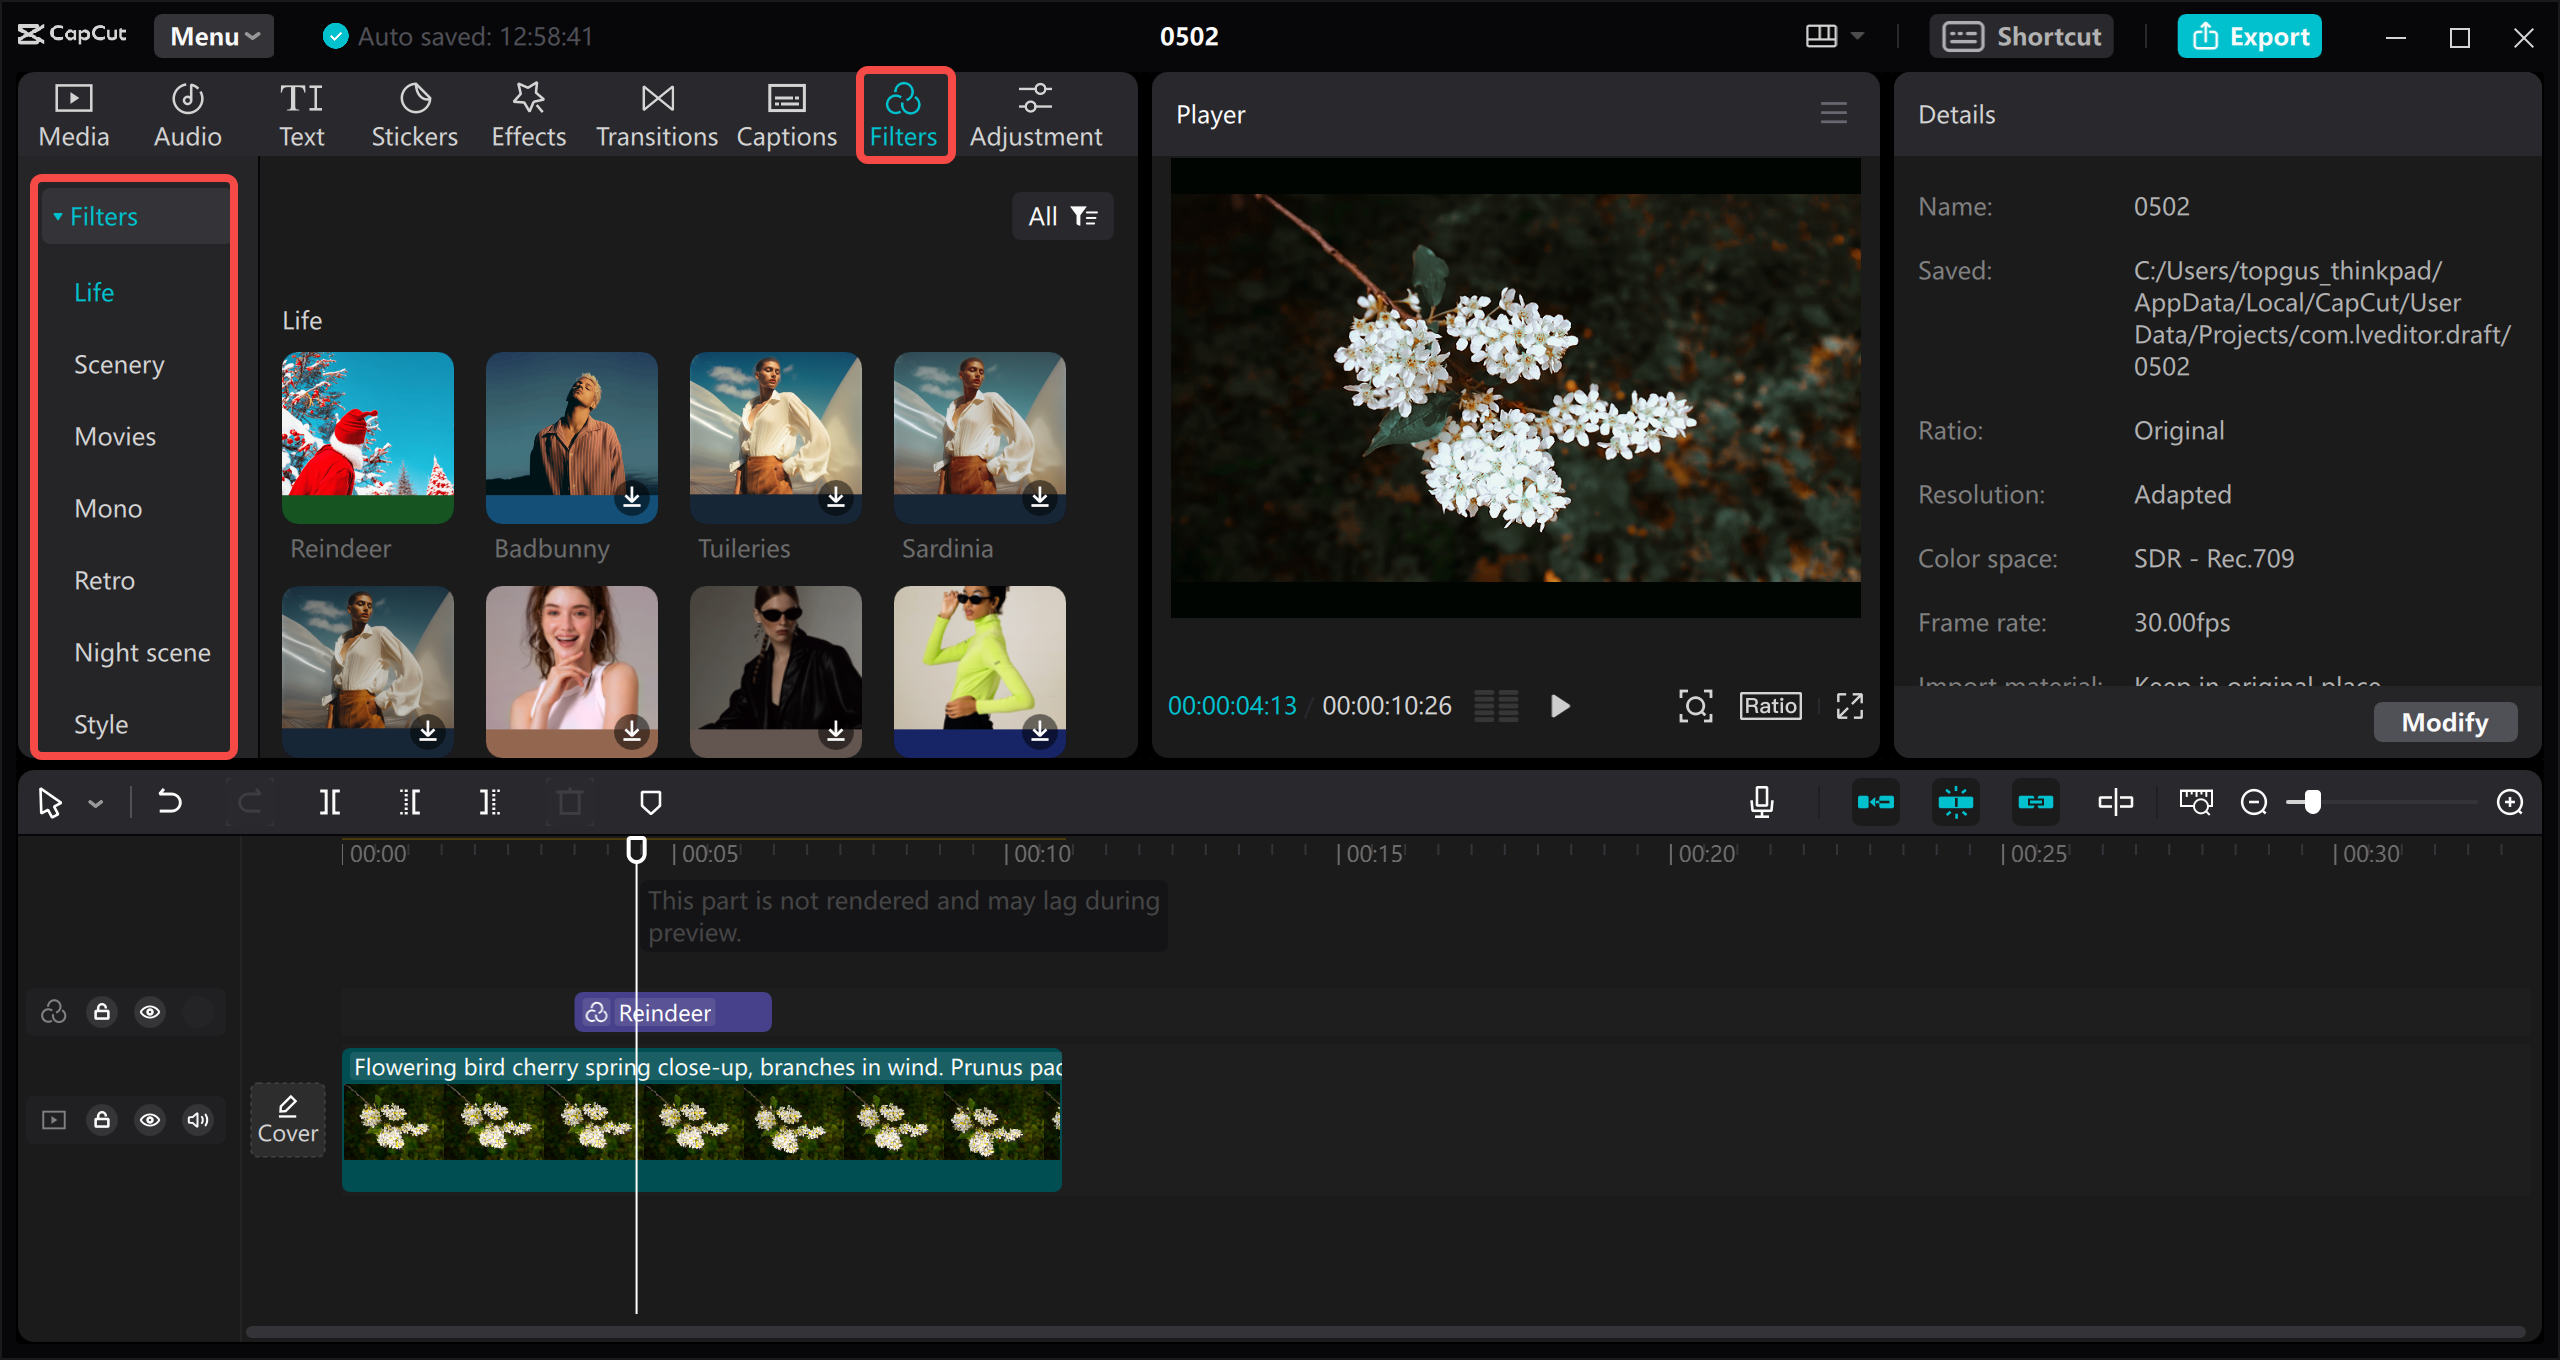Download the Sardinia filter thumbnail

(x=1040, y=499)
